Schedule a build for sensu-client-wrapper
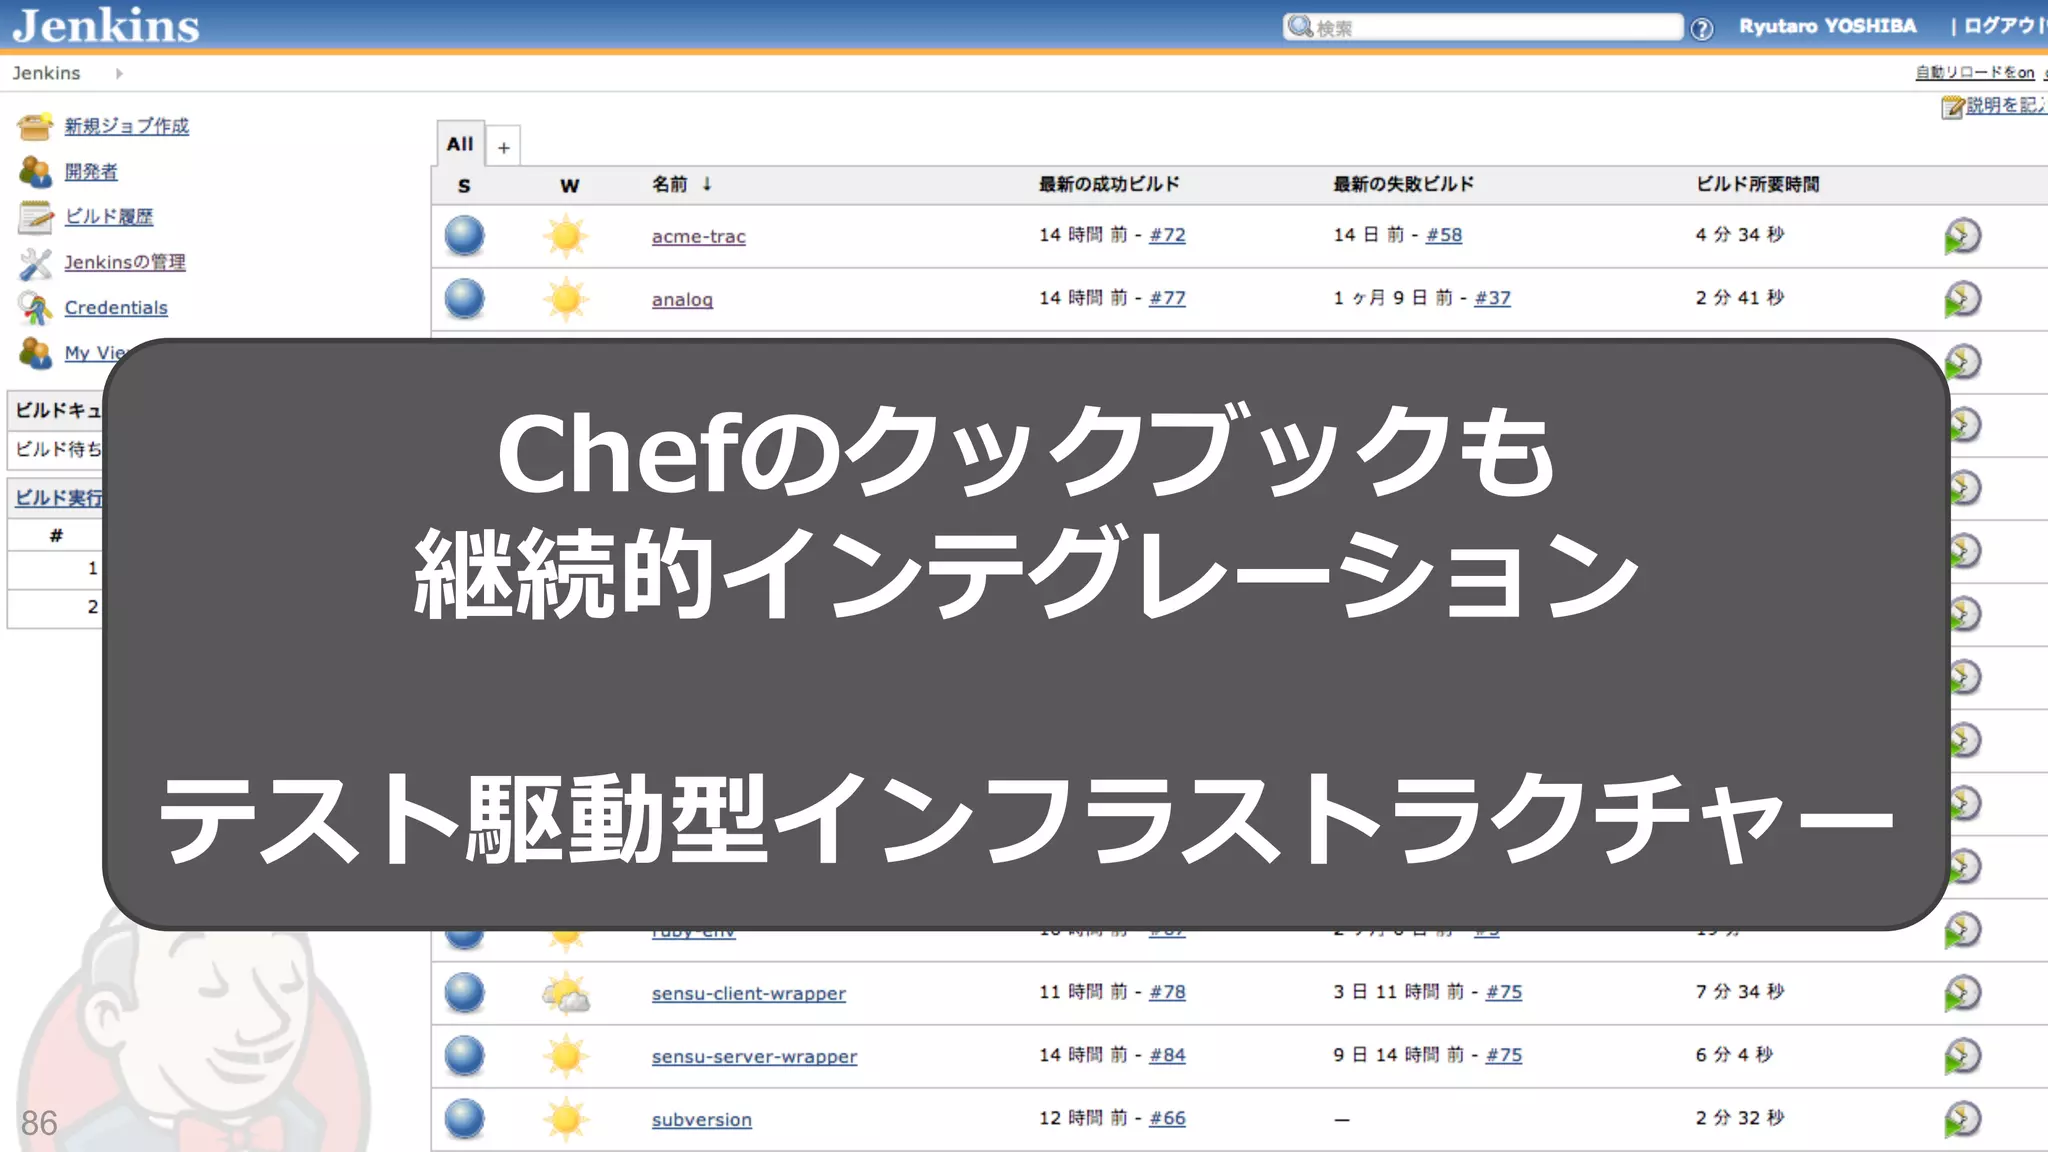 point(1962,993)
